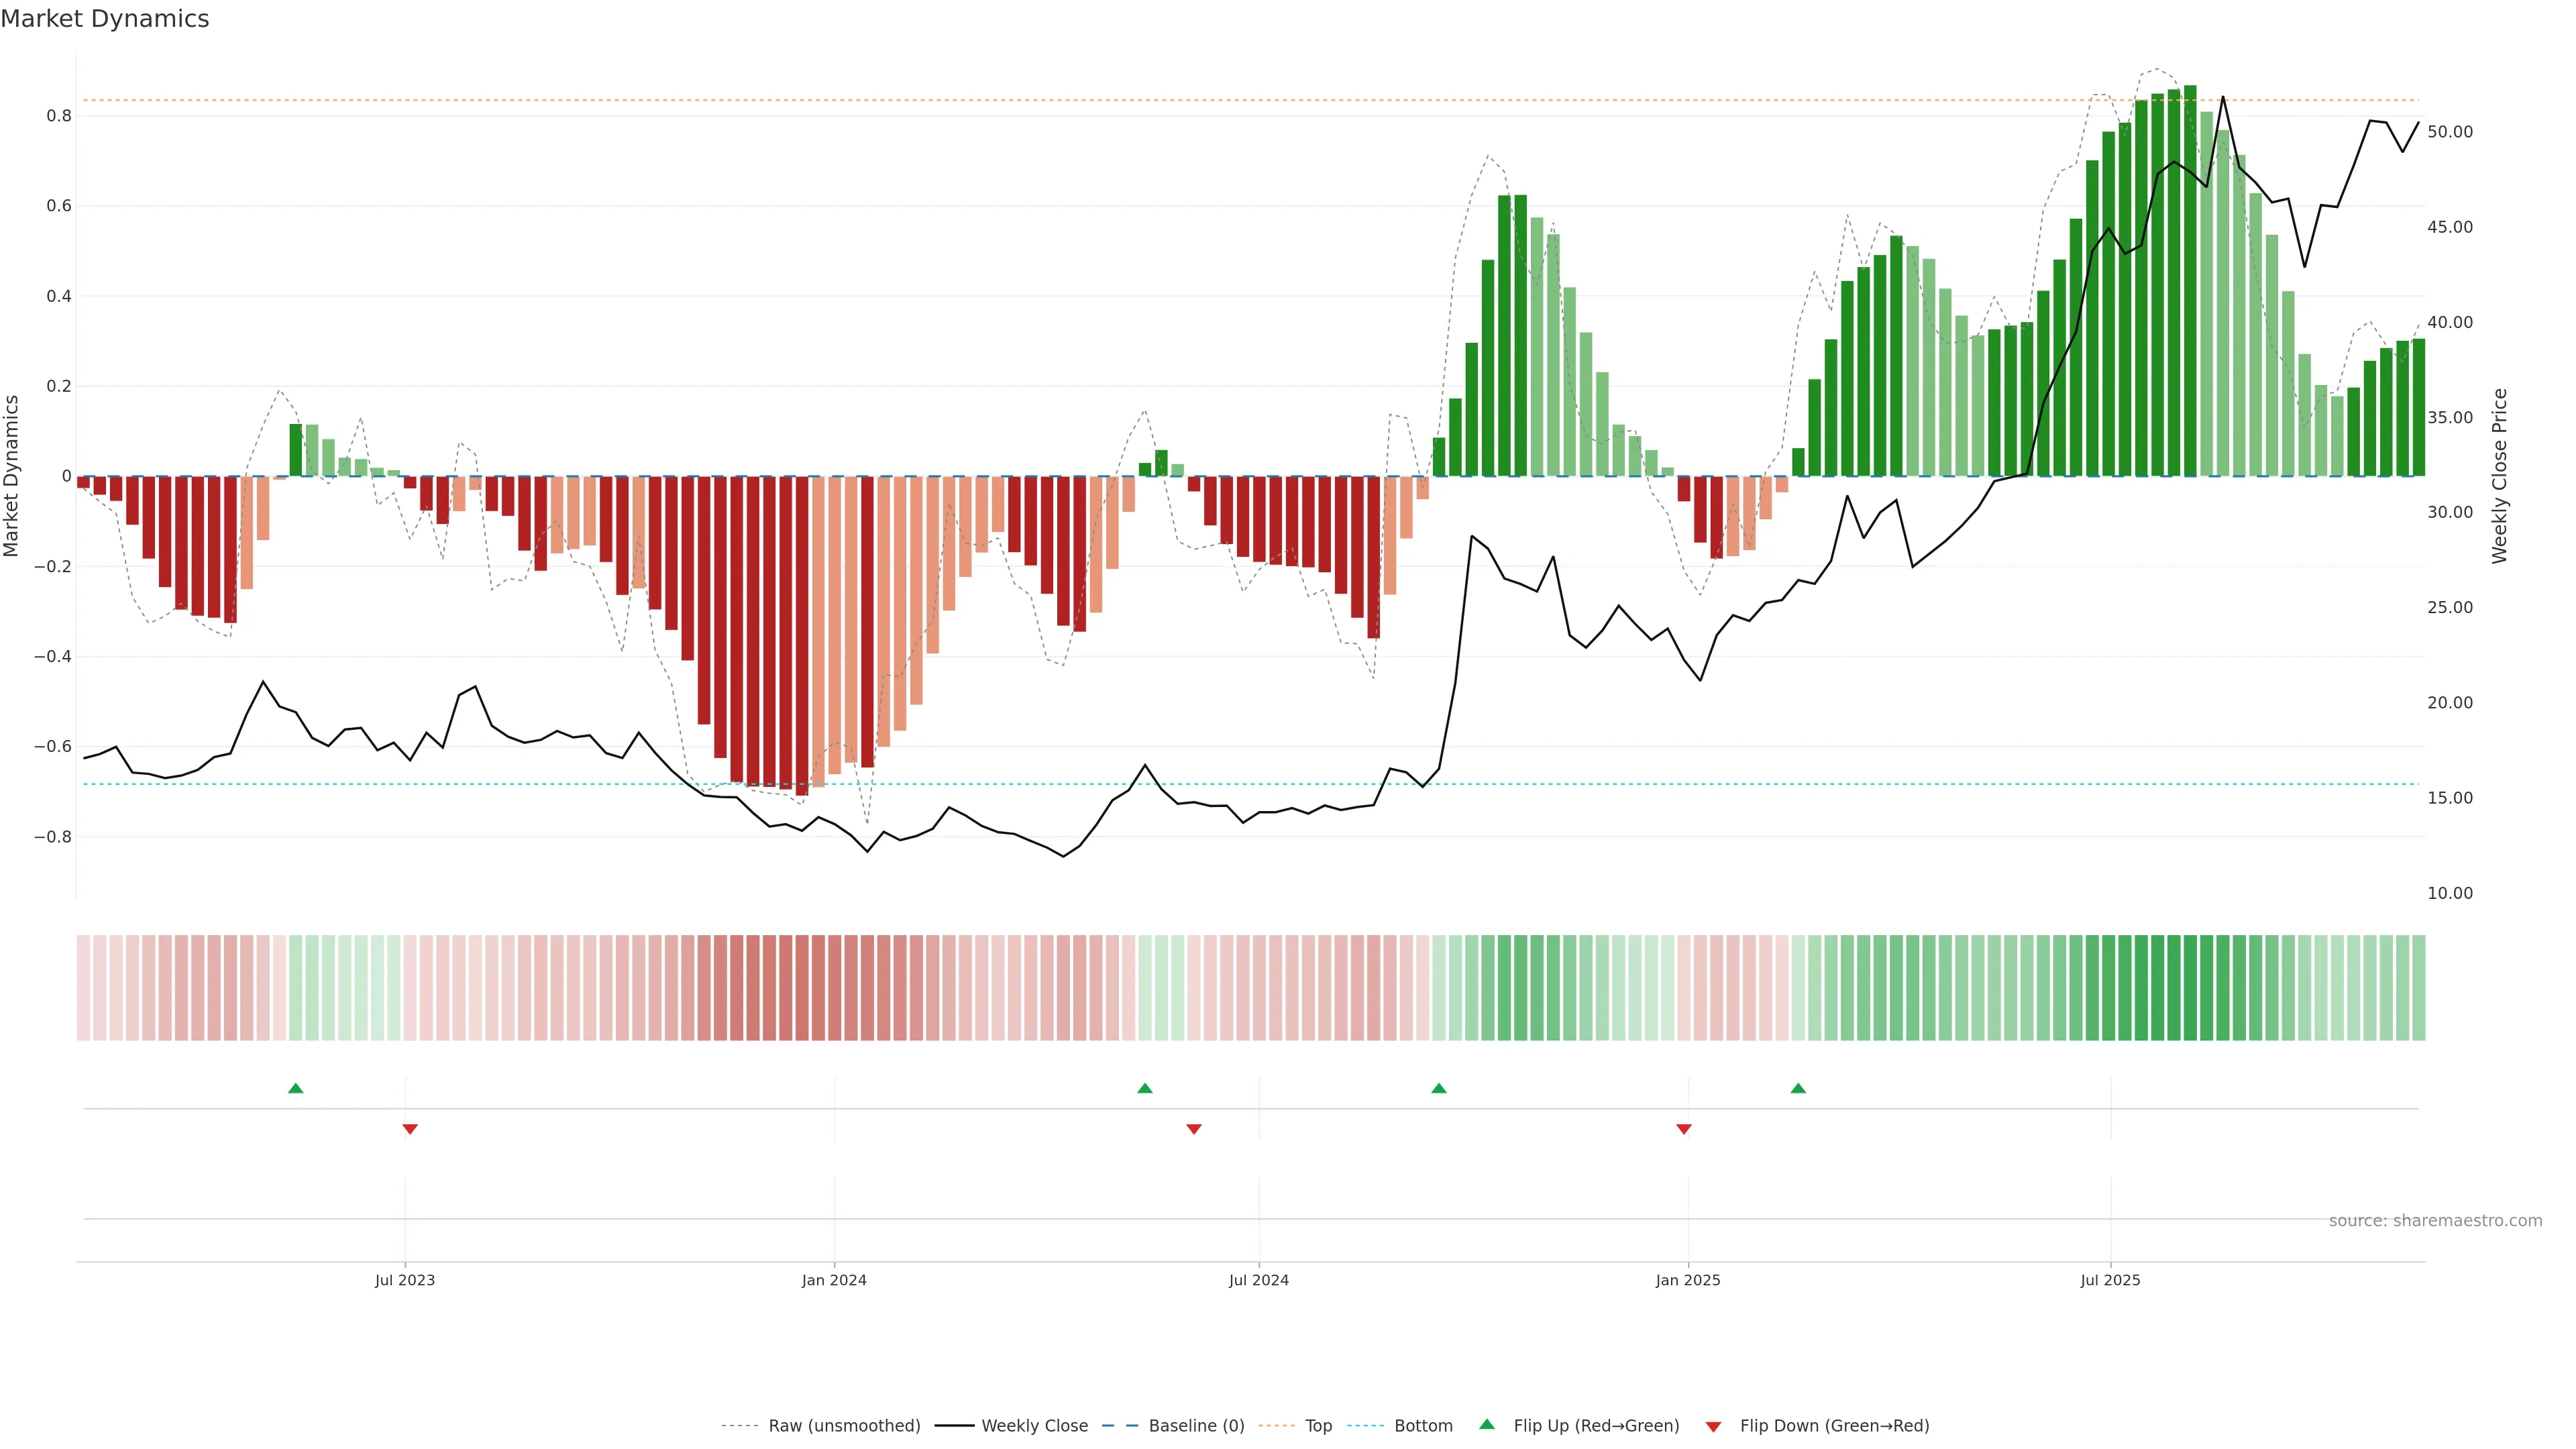This screenshot has width=2576, height=1449.
Task: Click the Market Dynamics chart title
Action: point(105,19)
